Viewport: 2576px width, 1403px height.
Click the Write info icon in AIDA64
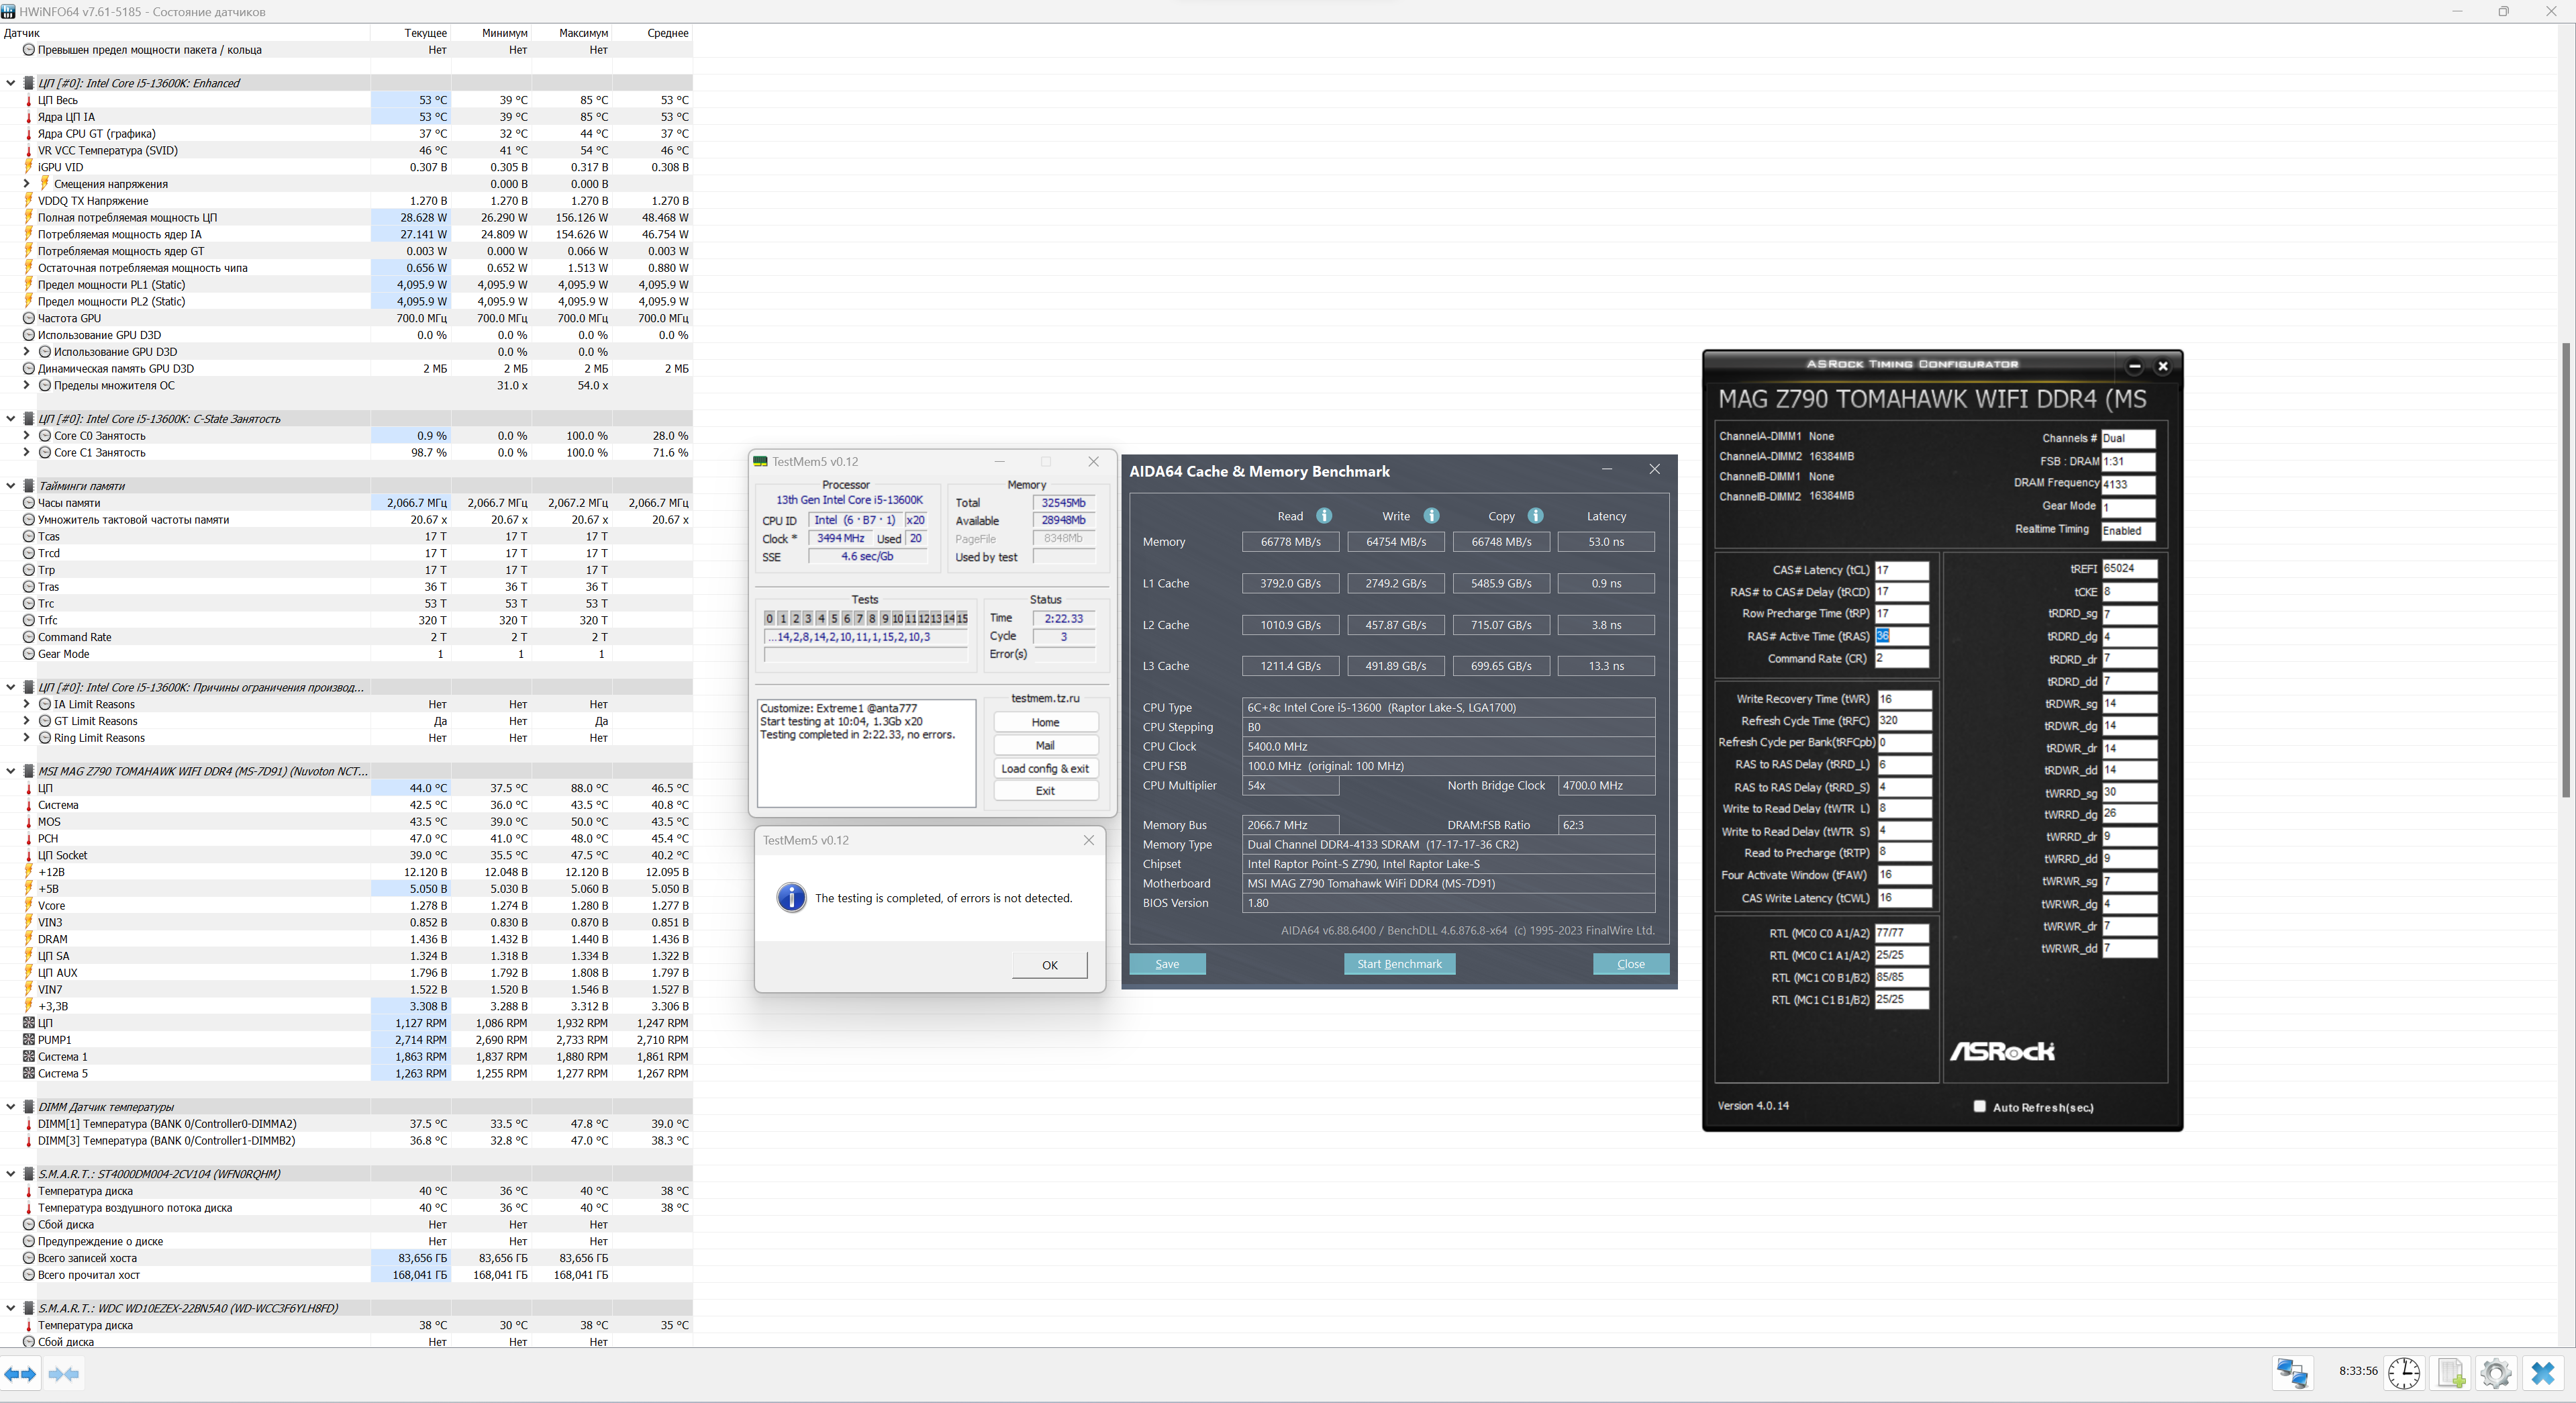(1431, 516)
